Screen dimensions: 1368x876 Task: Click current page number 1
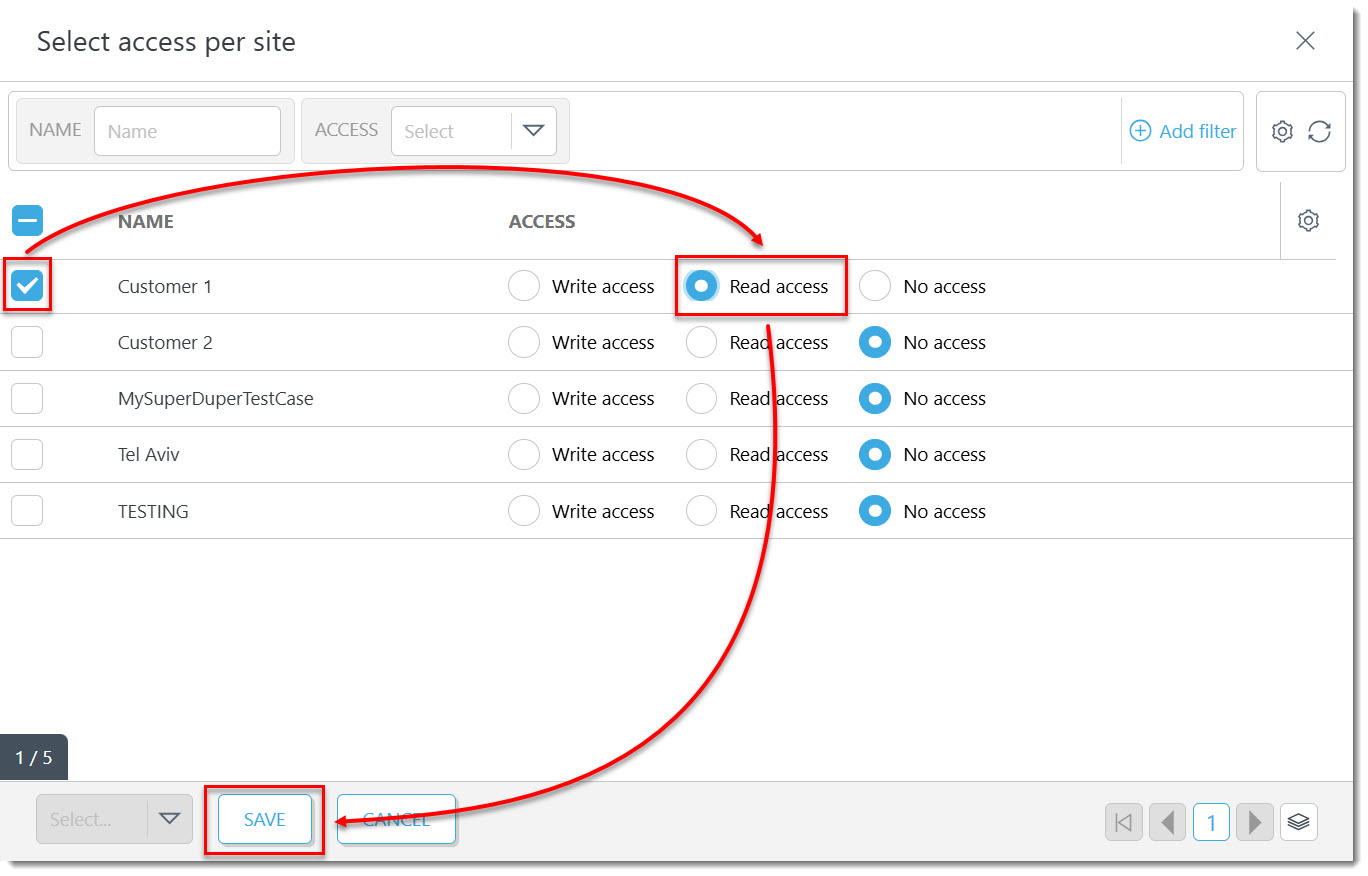pos(1211,822)
